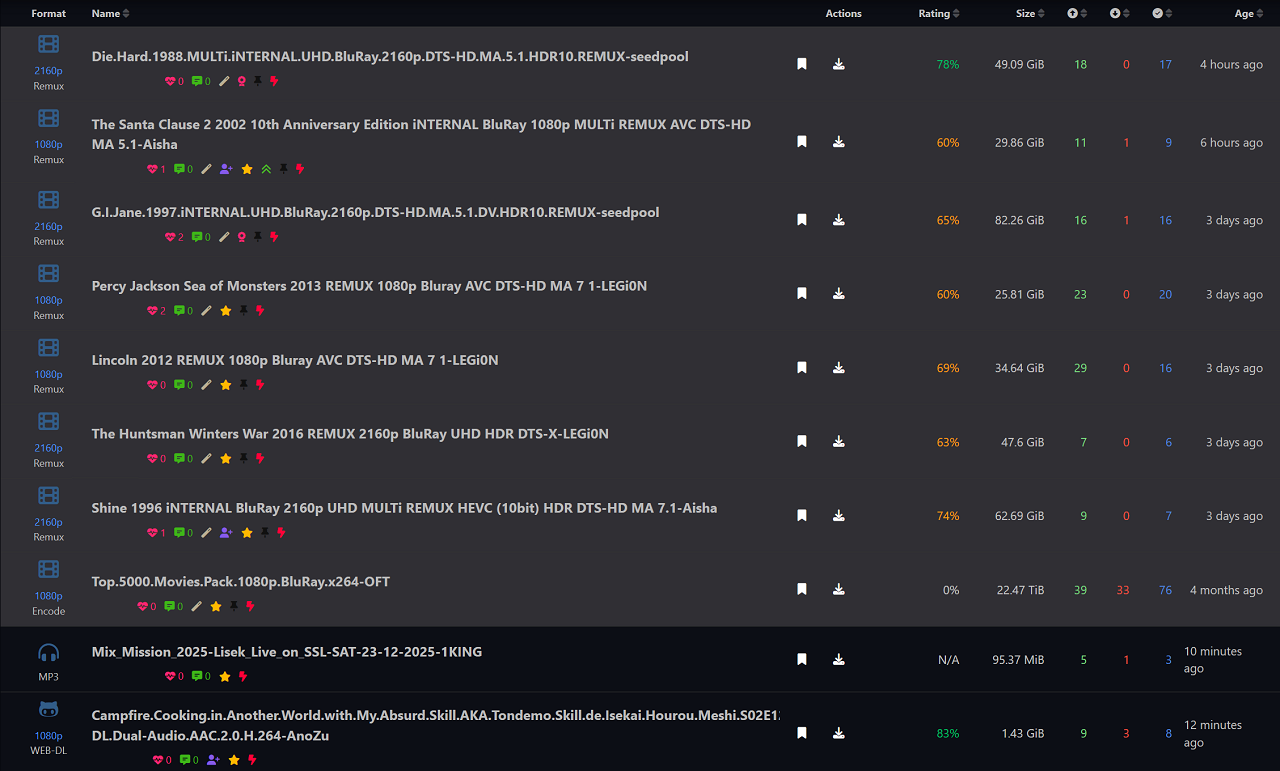Toggle bookmark on Shine 1996 torrent
Image resolution: width=1280 pixels, height=771 pixels.
pyautogui.click(x=802, y=516)
